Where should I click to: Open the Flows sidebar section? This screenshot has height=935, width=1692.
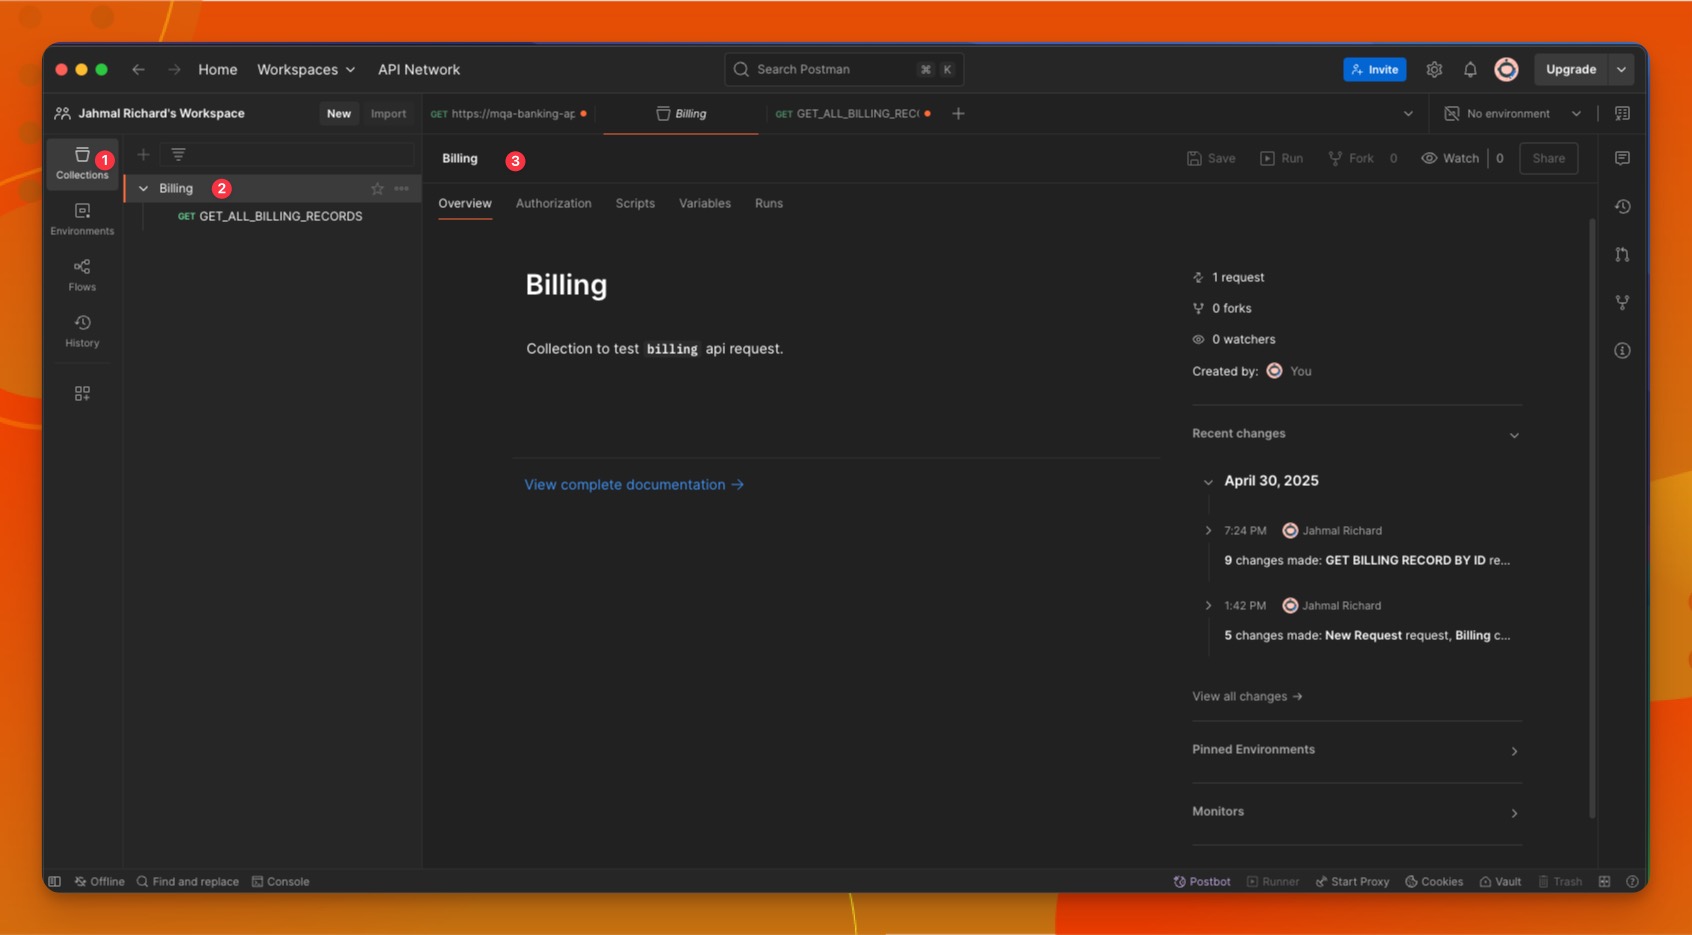pyautogui.click(x=82, y=275)
